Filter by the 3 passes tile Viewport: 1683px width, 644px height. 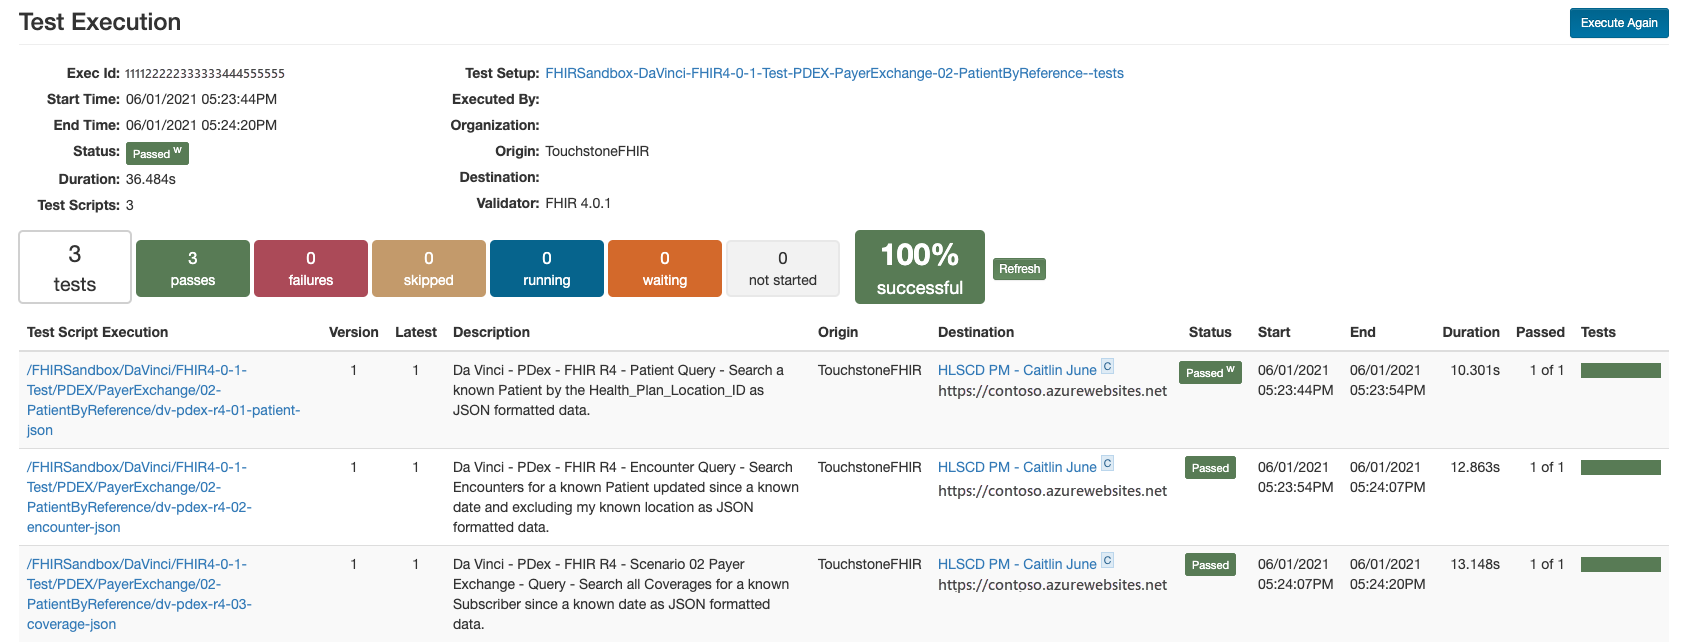pyautogui.click(x=193, y=268)
